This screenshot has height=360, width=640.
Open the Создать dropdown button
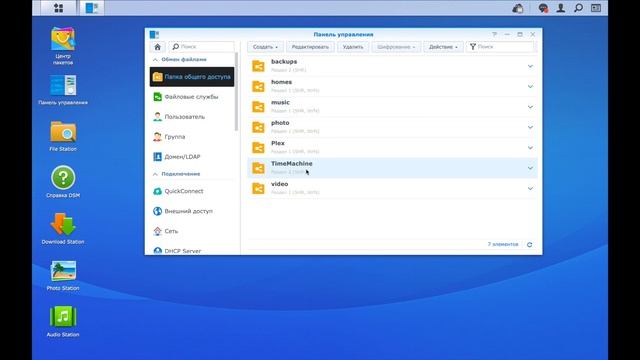click(x=265, y=47)
